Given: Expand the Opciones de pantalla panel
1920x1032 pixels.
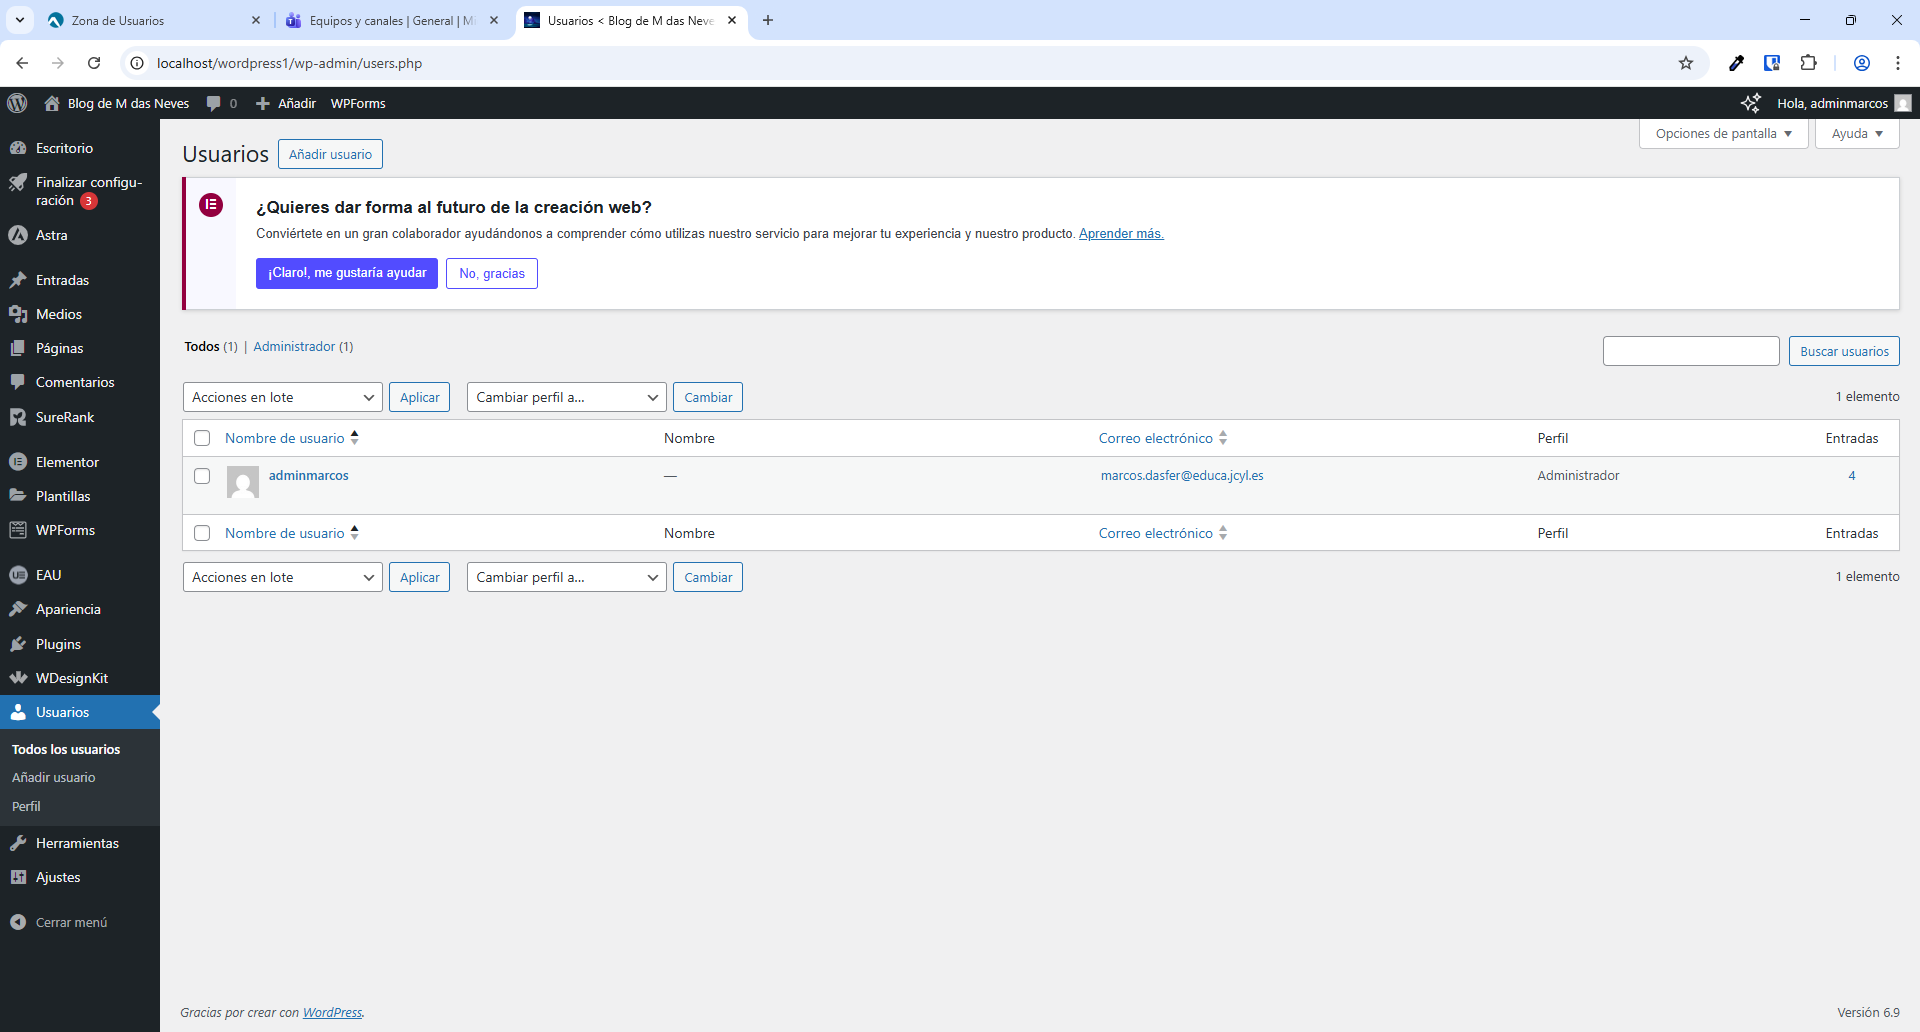Looking at the screenshot, I should point(1722,133).
